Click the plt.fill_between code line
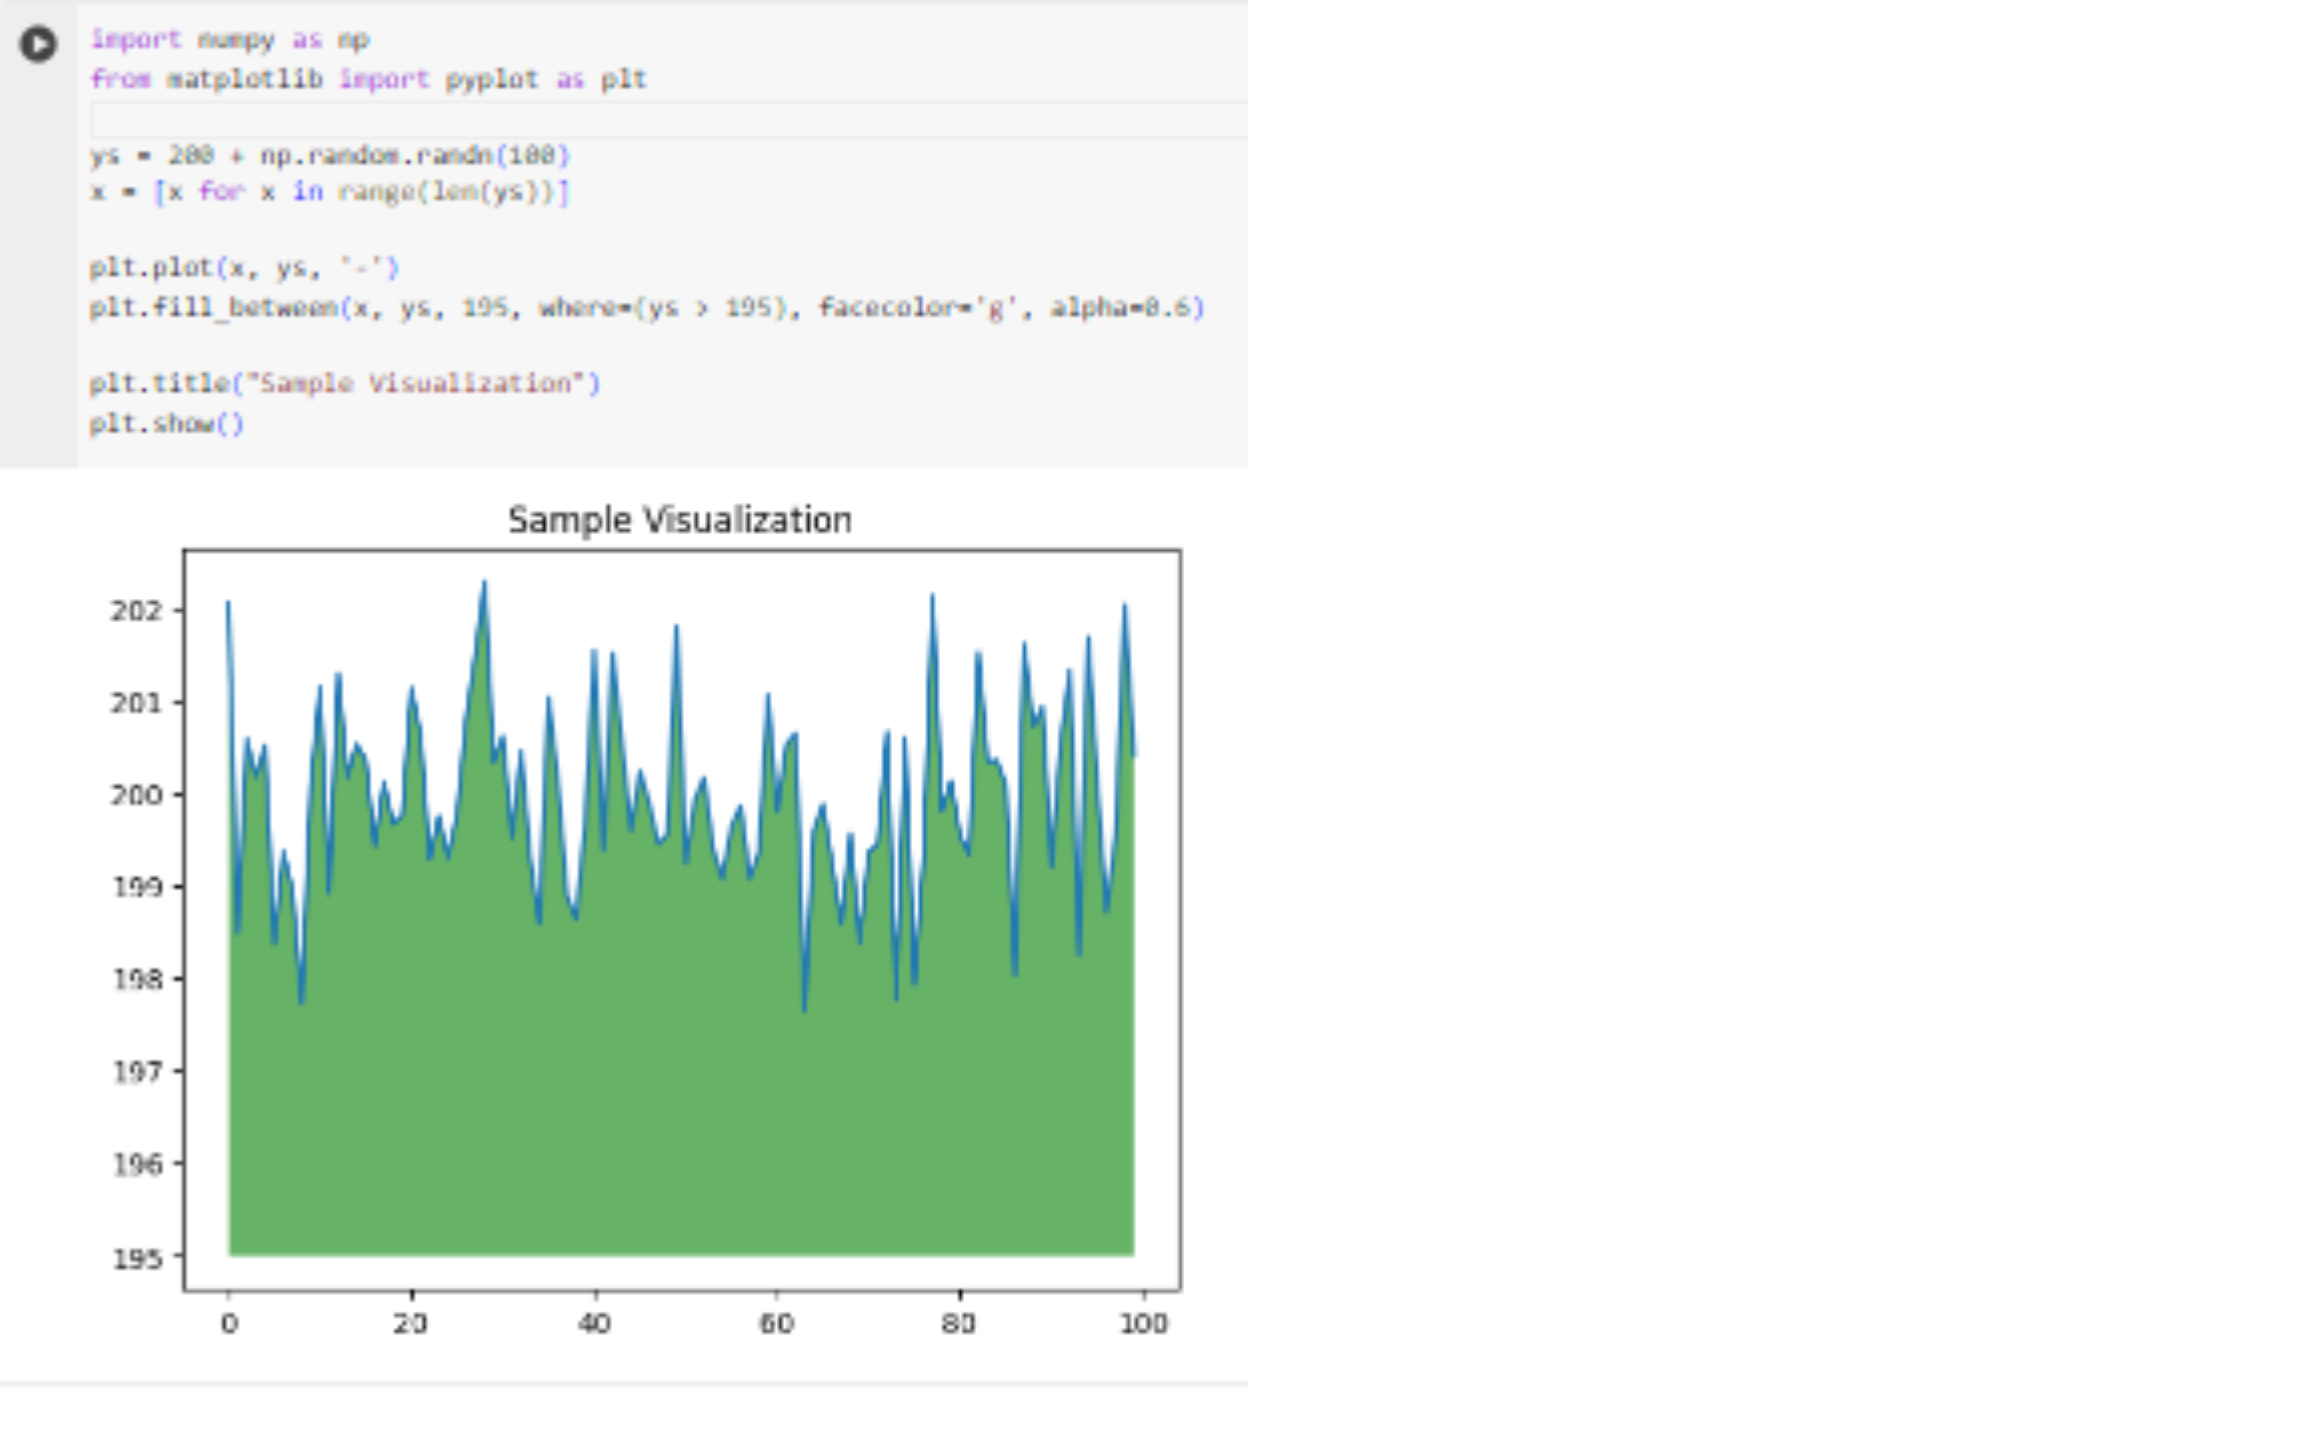 647,307
